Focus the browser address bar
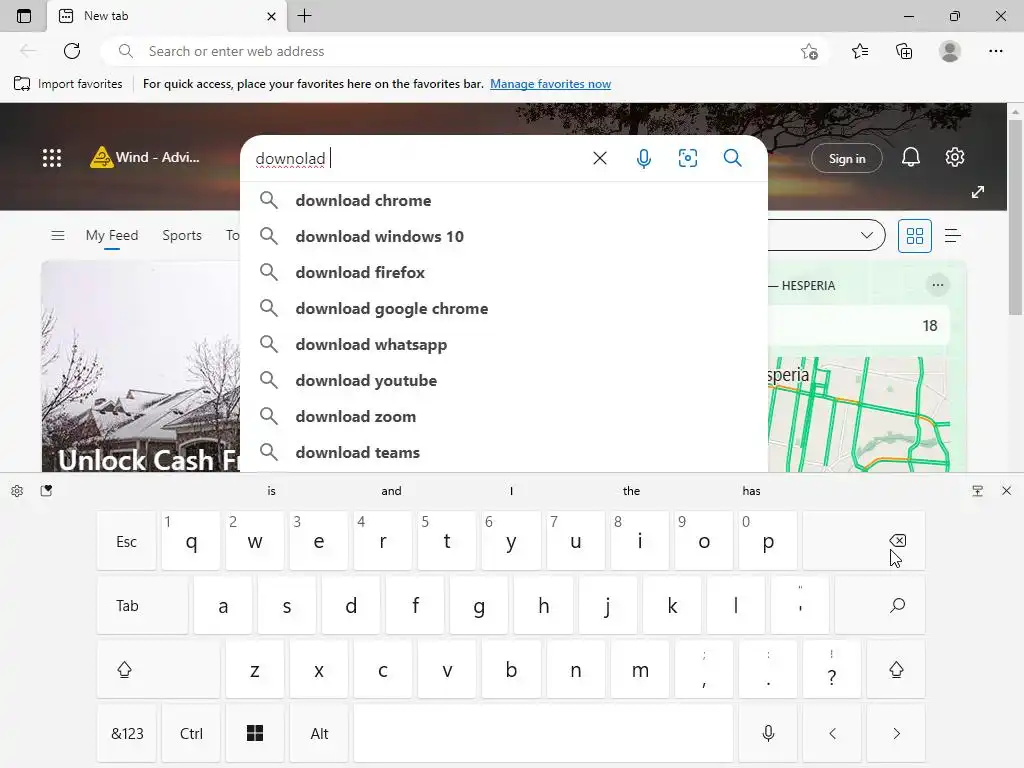 pyautogui.click(x=464, y=51)
